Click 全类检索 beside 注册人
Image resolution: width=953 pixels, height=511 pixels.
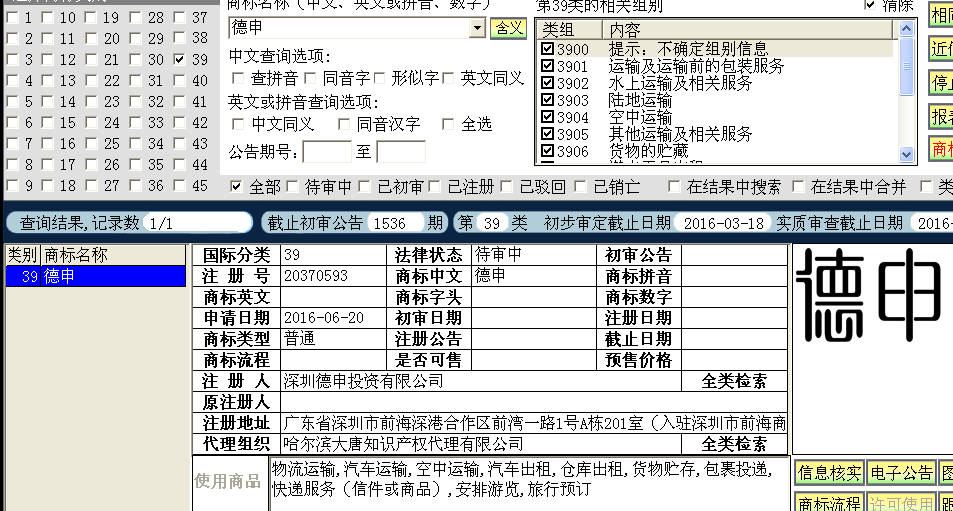(x=734, y=381)
